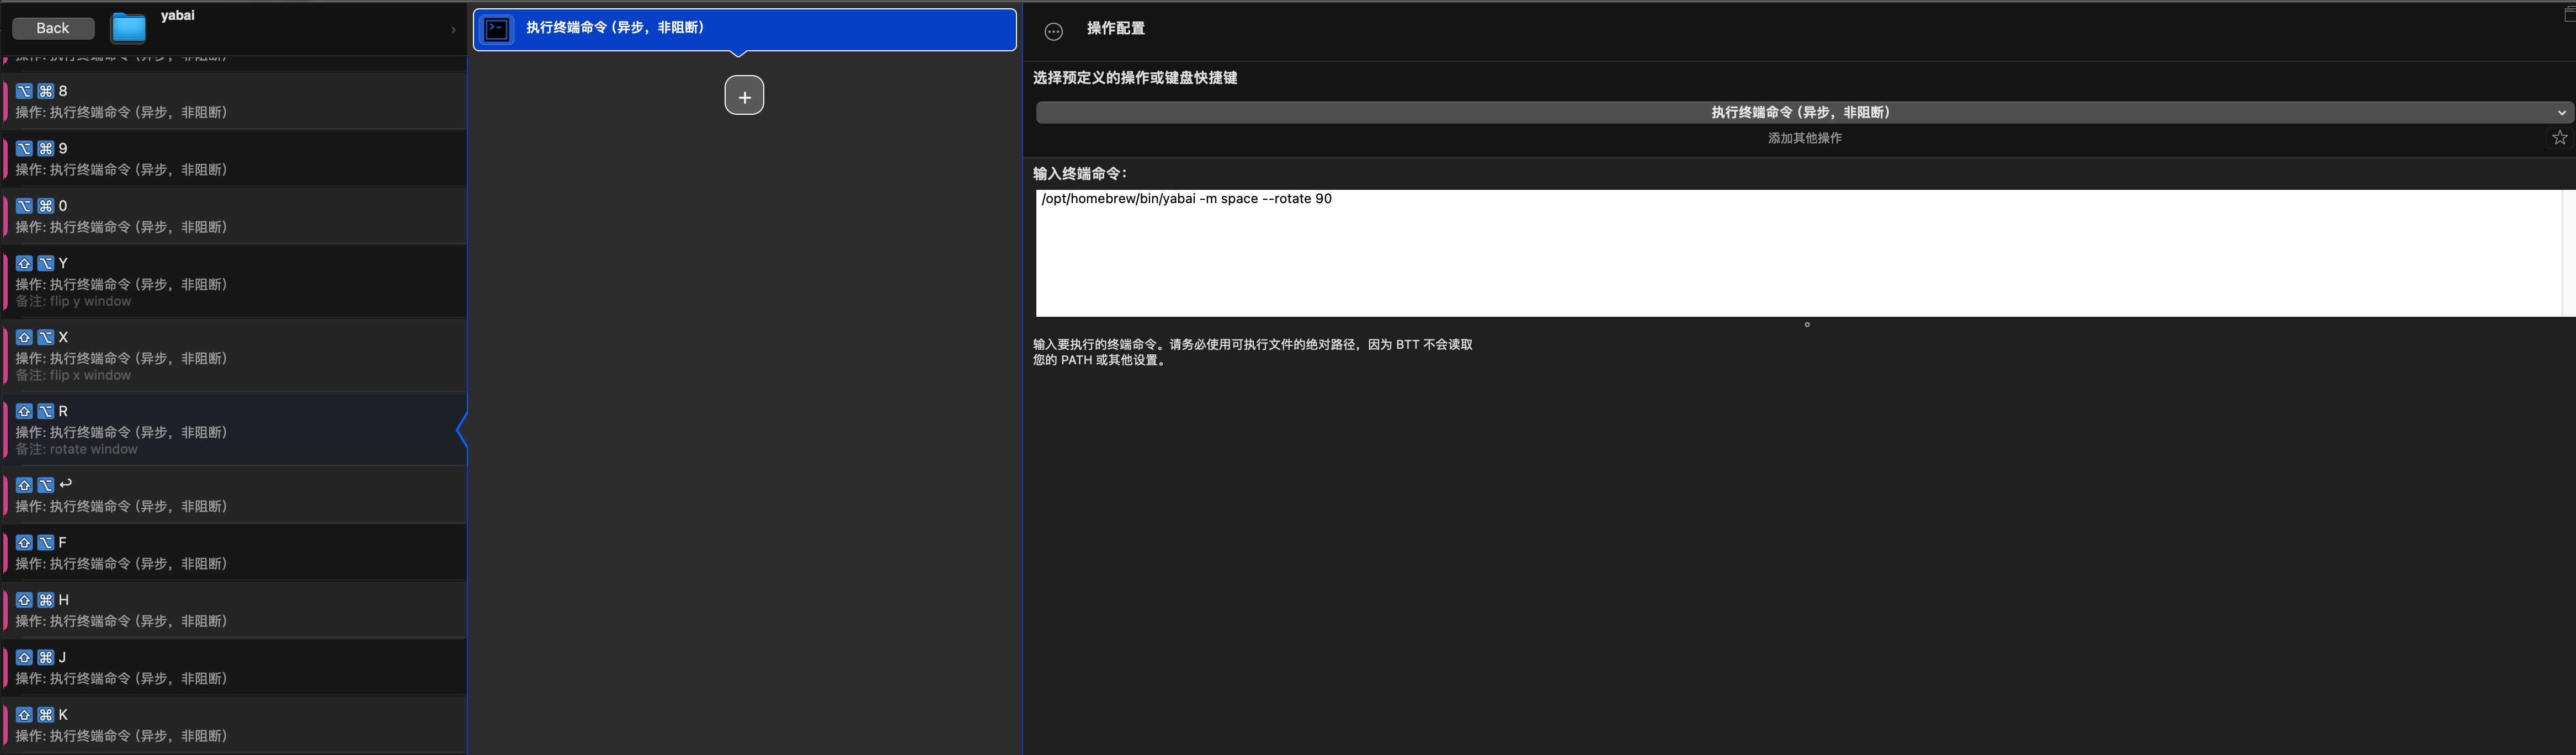Image resolution: width=2576 pixels, height=755 pixels.
Task: Open the 执行终端命令 action dropdown
Action: click(x=1799, y=112)
